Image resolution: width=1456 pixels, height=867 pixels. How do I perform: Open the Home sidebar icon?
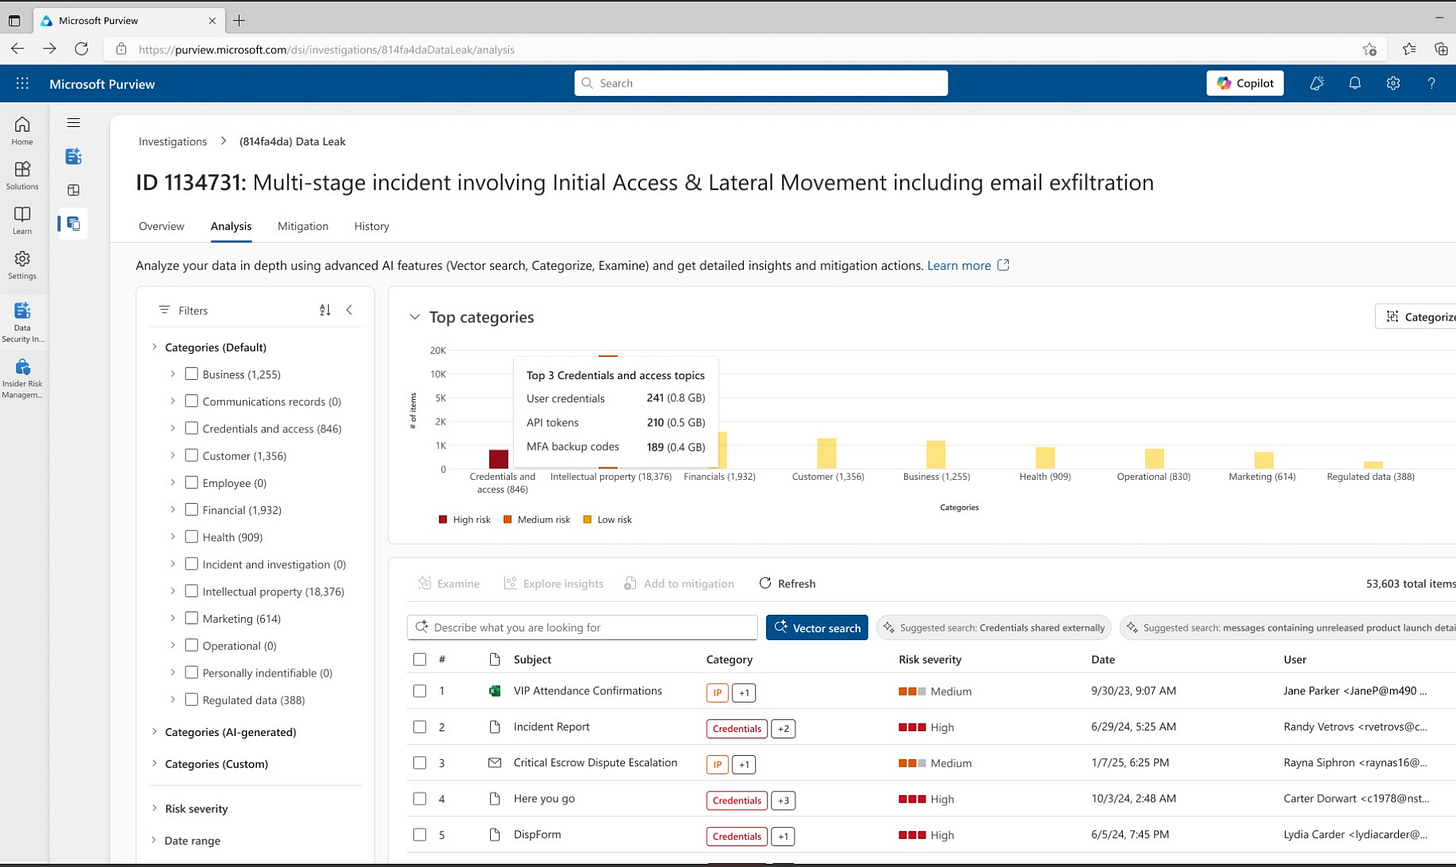click(22, 131)
